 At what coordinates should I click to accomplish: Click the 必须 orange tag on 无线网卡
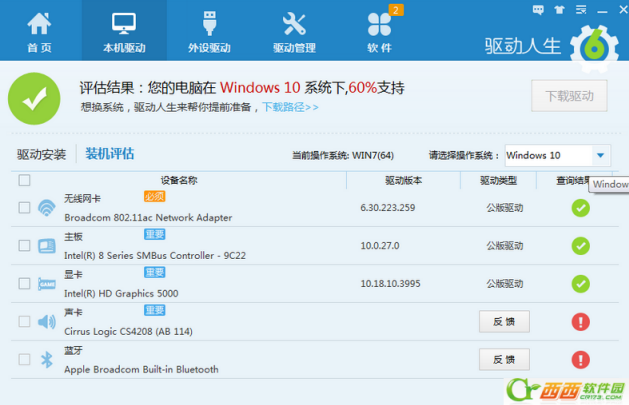(154, 196)
